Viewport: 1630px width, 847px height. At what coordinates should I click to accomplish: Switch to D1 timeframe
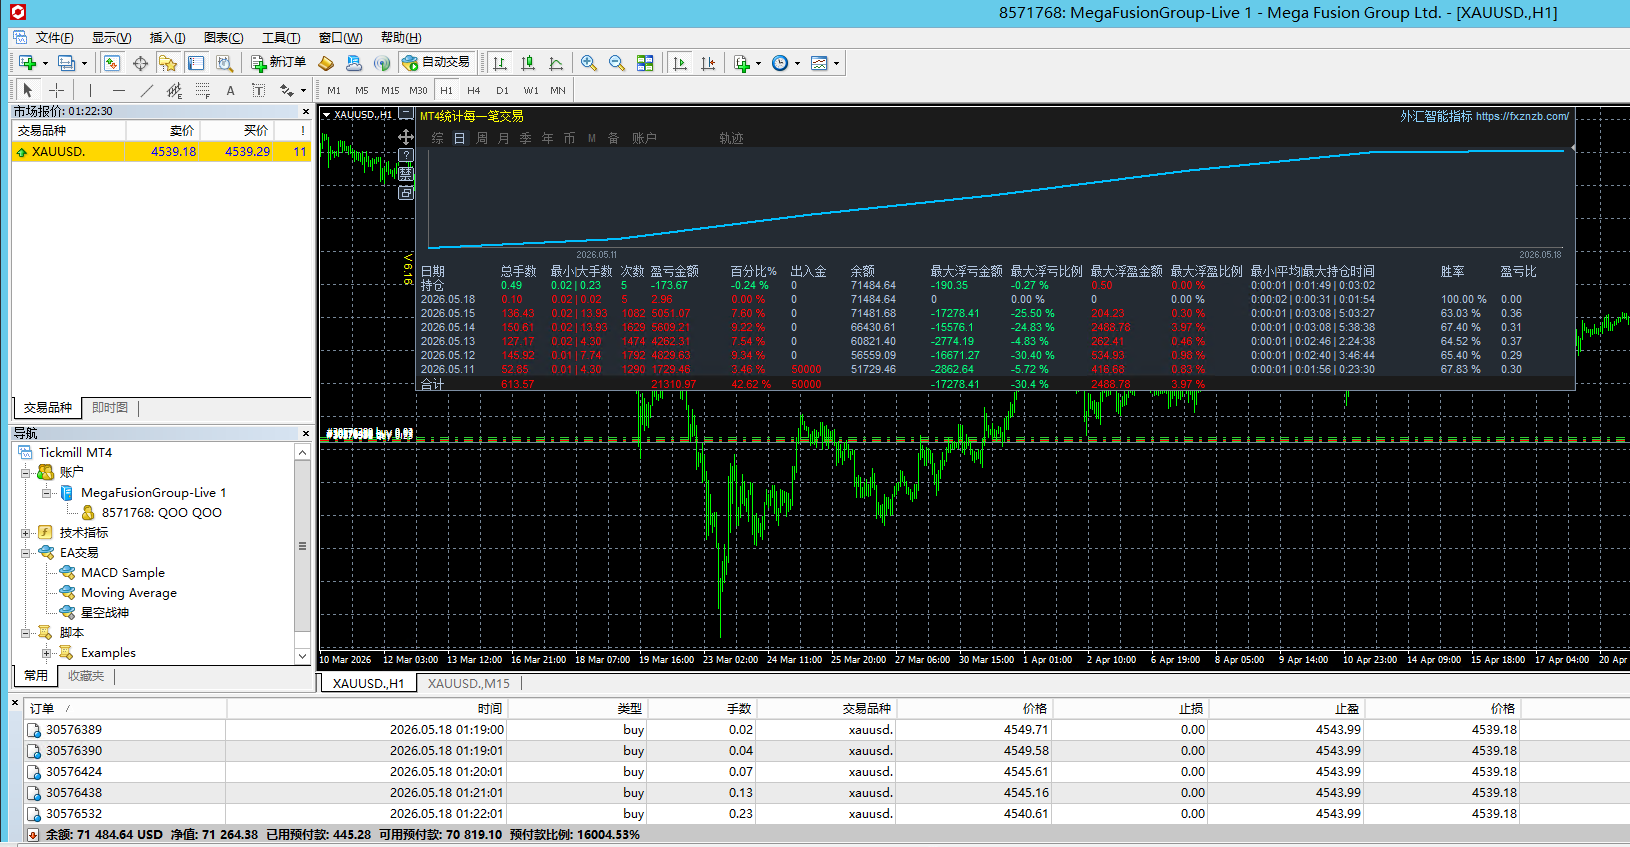[502, 90]
